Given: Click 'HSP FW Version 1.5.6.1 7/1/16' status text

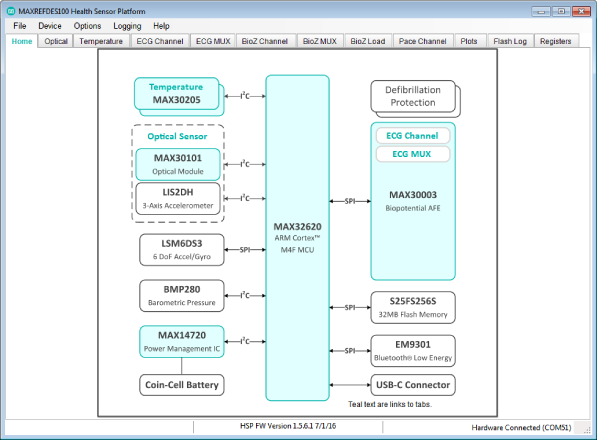Looking at the screenshot, I should pyautogui.click(x=288, y=426).
